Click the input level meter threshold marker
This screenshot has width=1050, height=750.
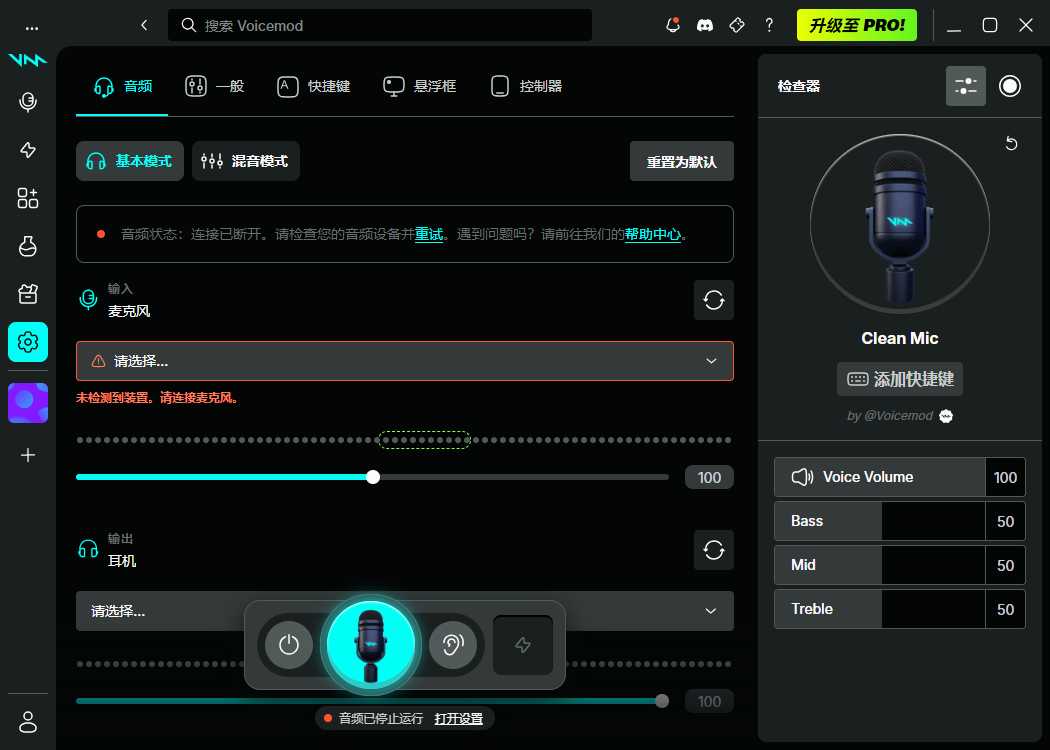coord(425,440)
